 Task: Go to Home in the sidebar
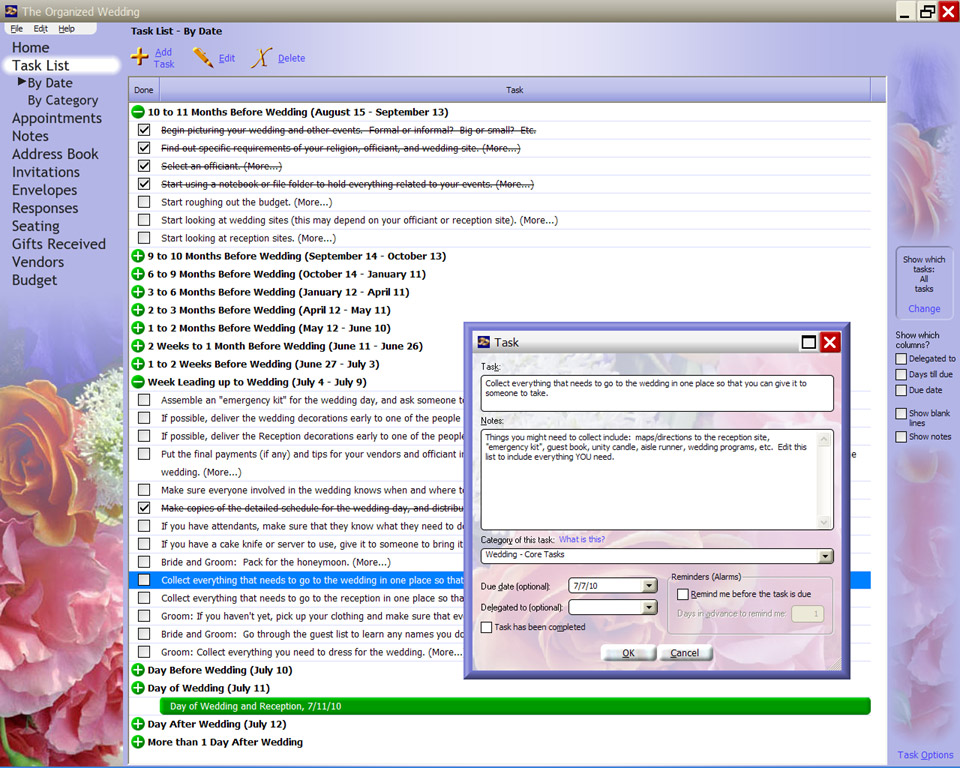point(31,48)
